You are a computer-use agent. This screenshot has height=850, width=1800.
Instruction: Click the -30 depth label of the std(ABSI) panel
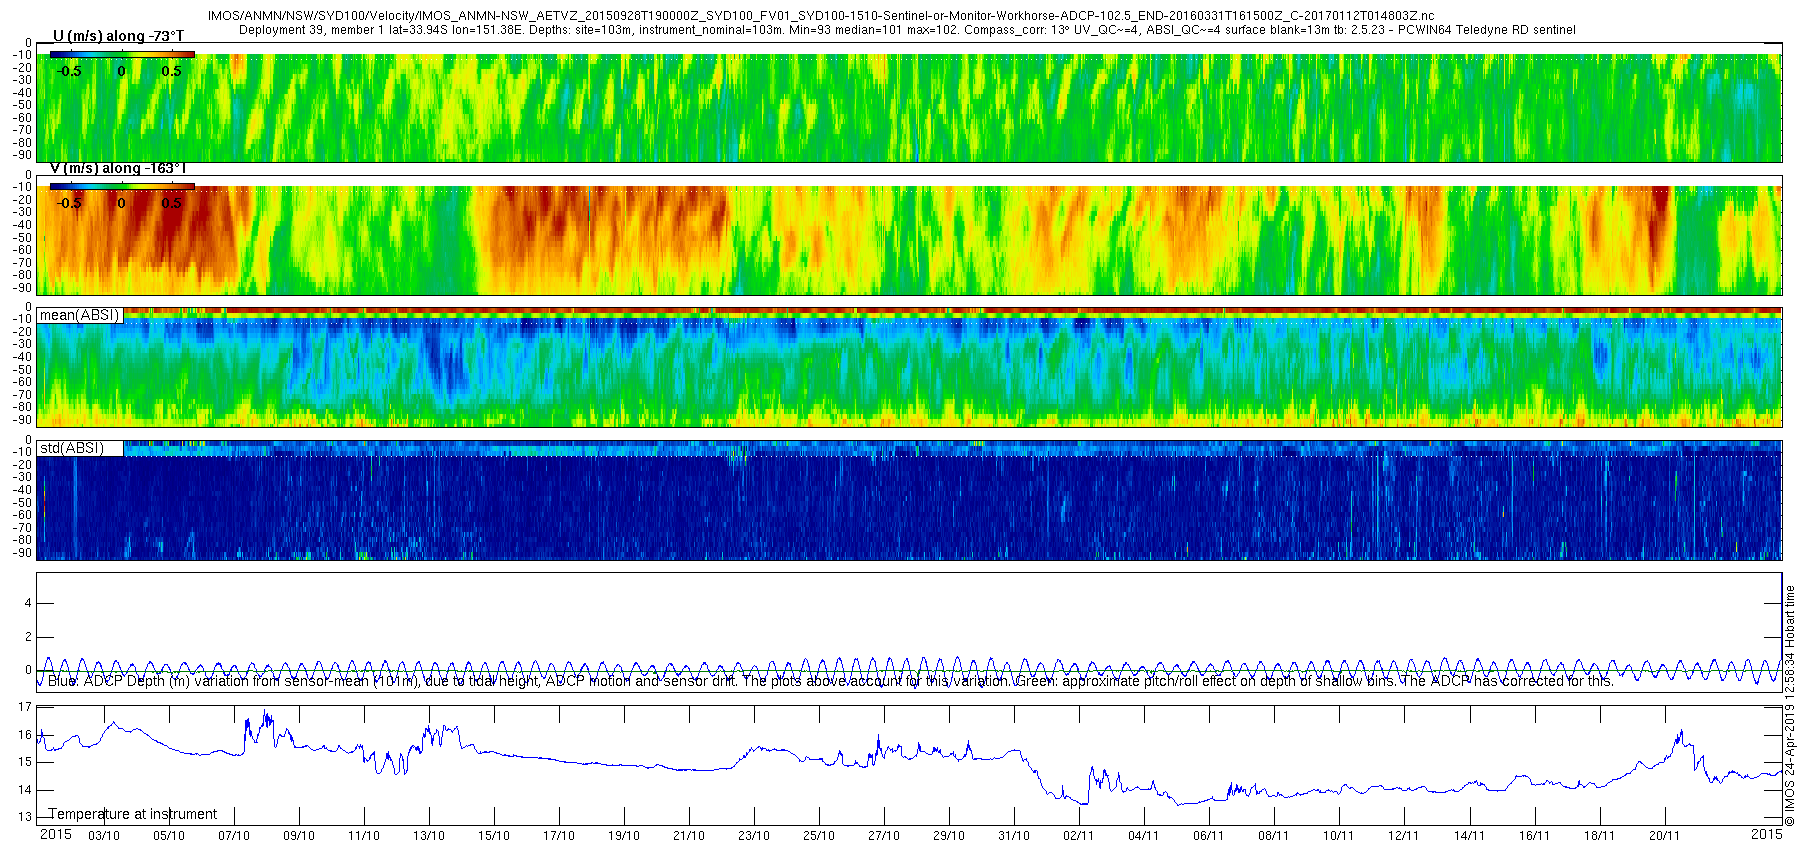(22, 478)
